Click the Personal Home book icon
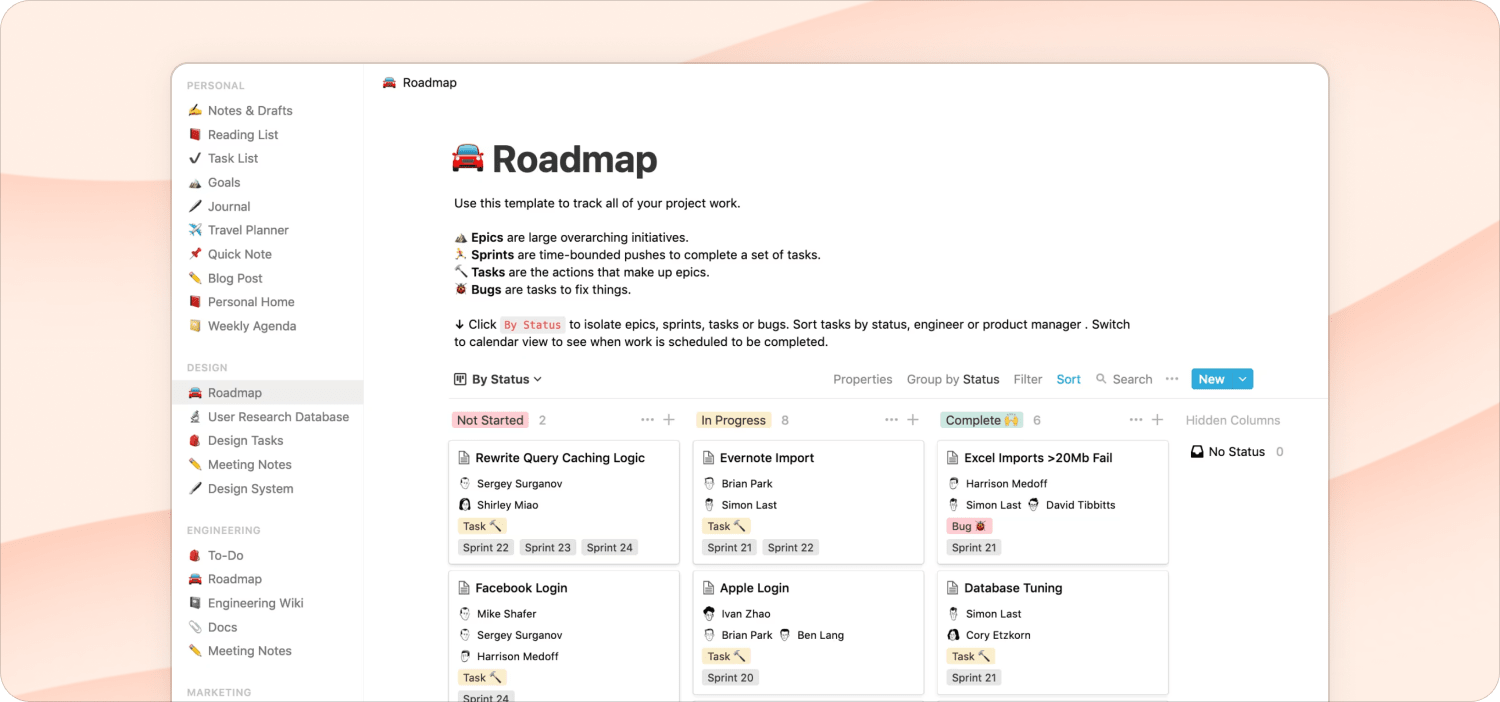Screen dimensions: 1500x702 (195, 302)
